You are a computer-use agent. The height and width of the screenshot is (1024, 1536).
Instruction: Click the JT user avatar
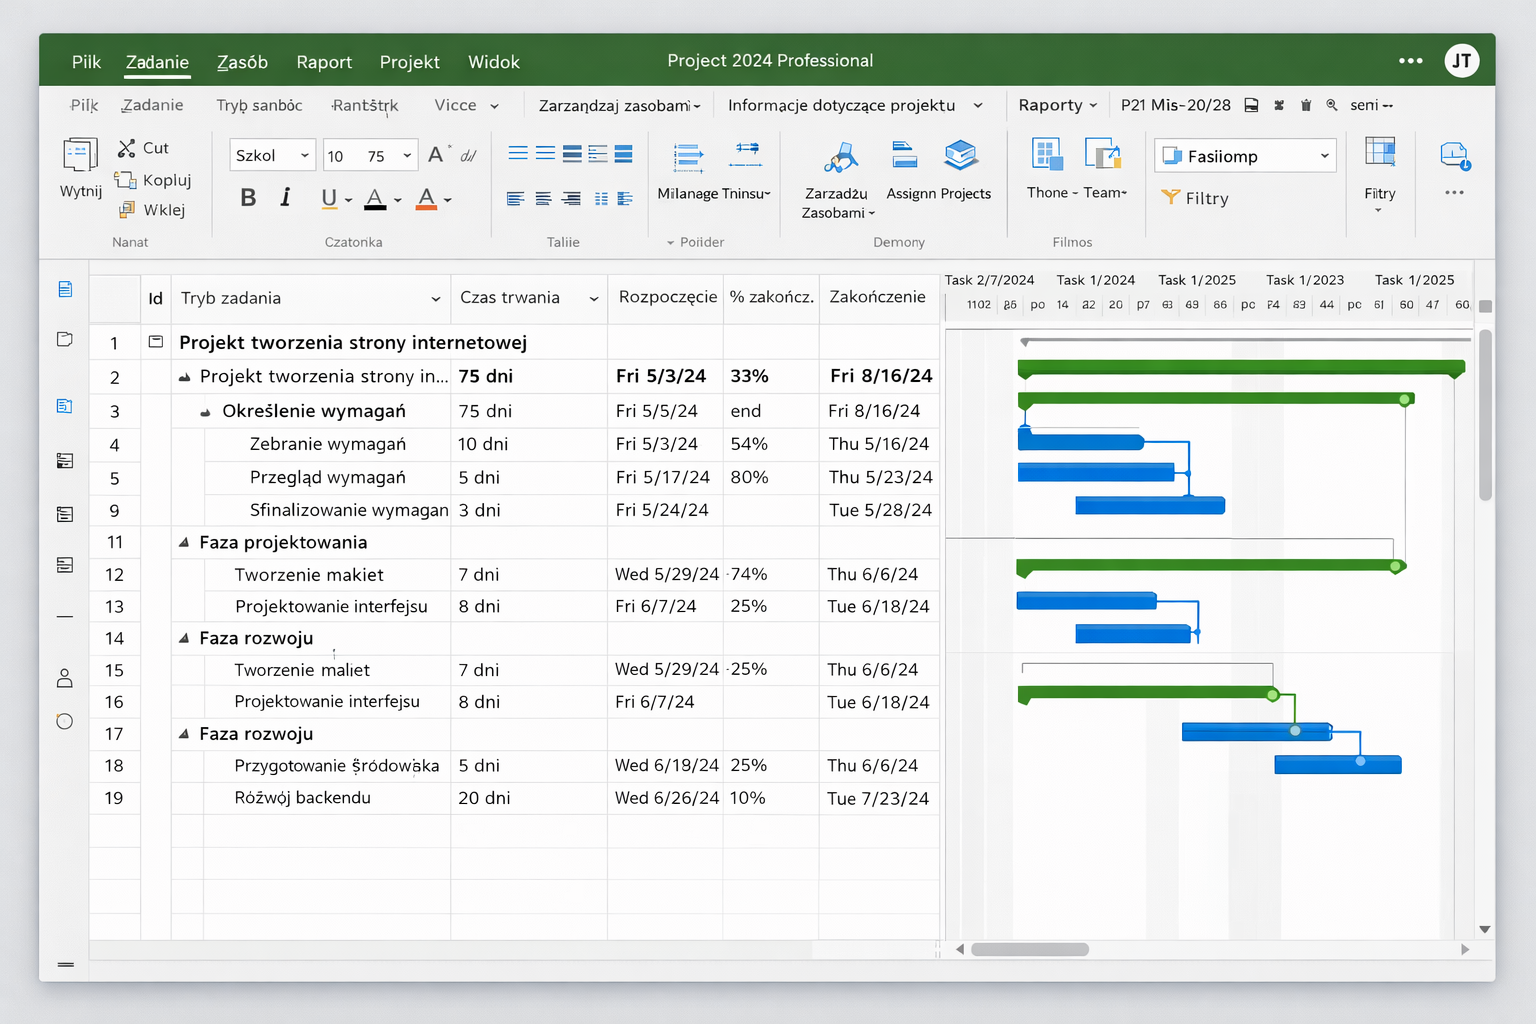(x=1462, y=61)
